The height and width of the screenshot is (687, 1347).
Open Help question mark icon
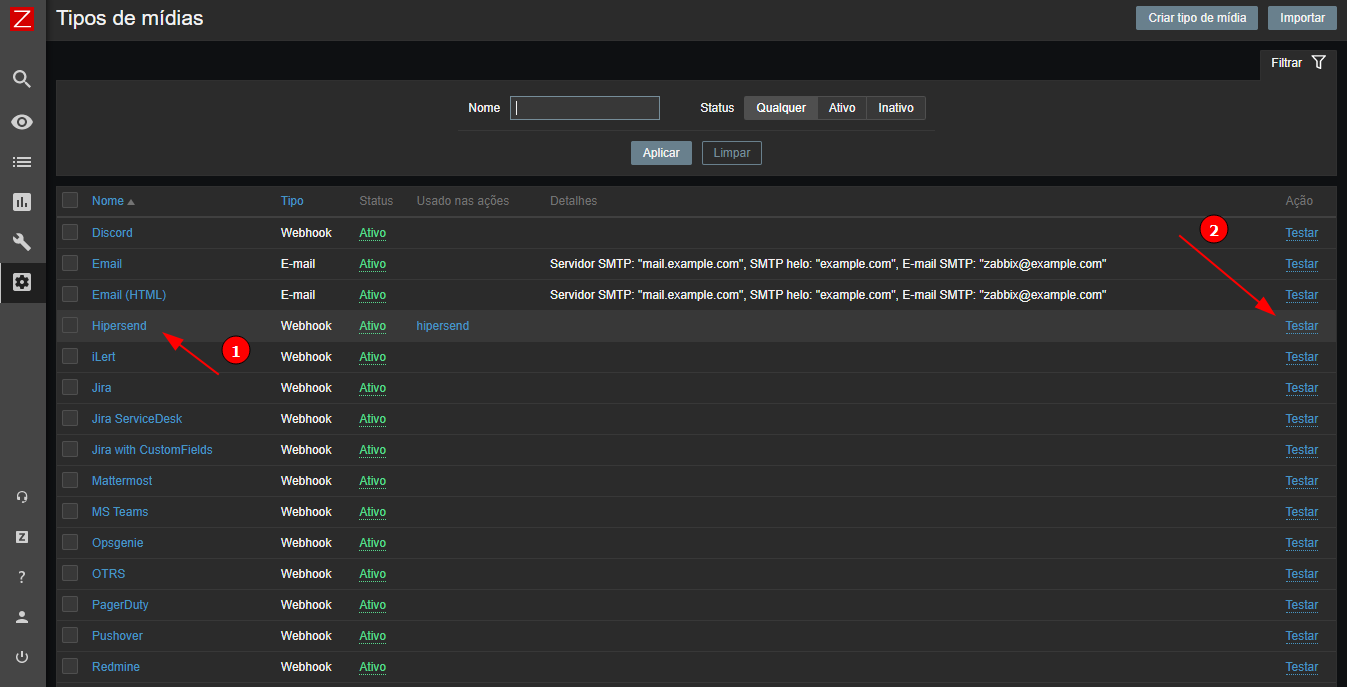point(22,577)
